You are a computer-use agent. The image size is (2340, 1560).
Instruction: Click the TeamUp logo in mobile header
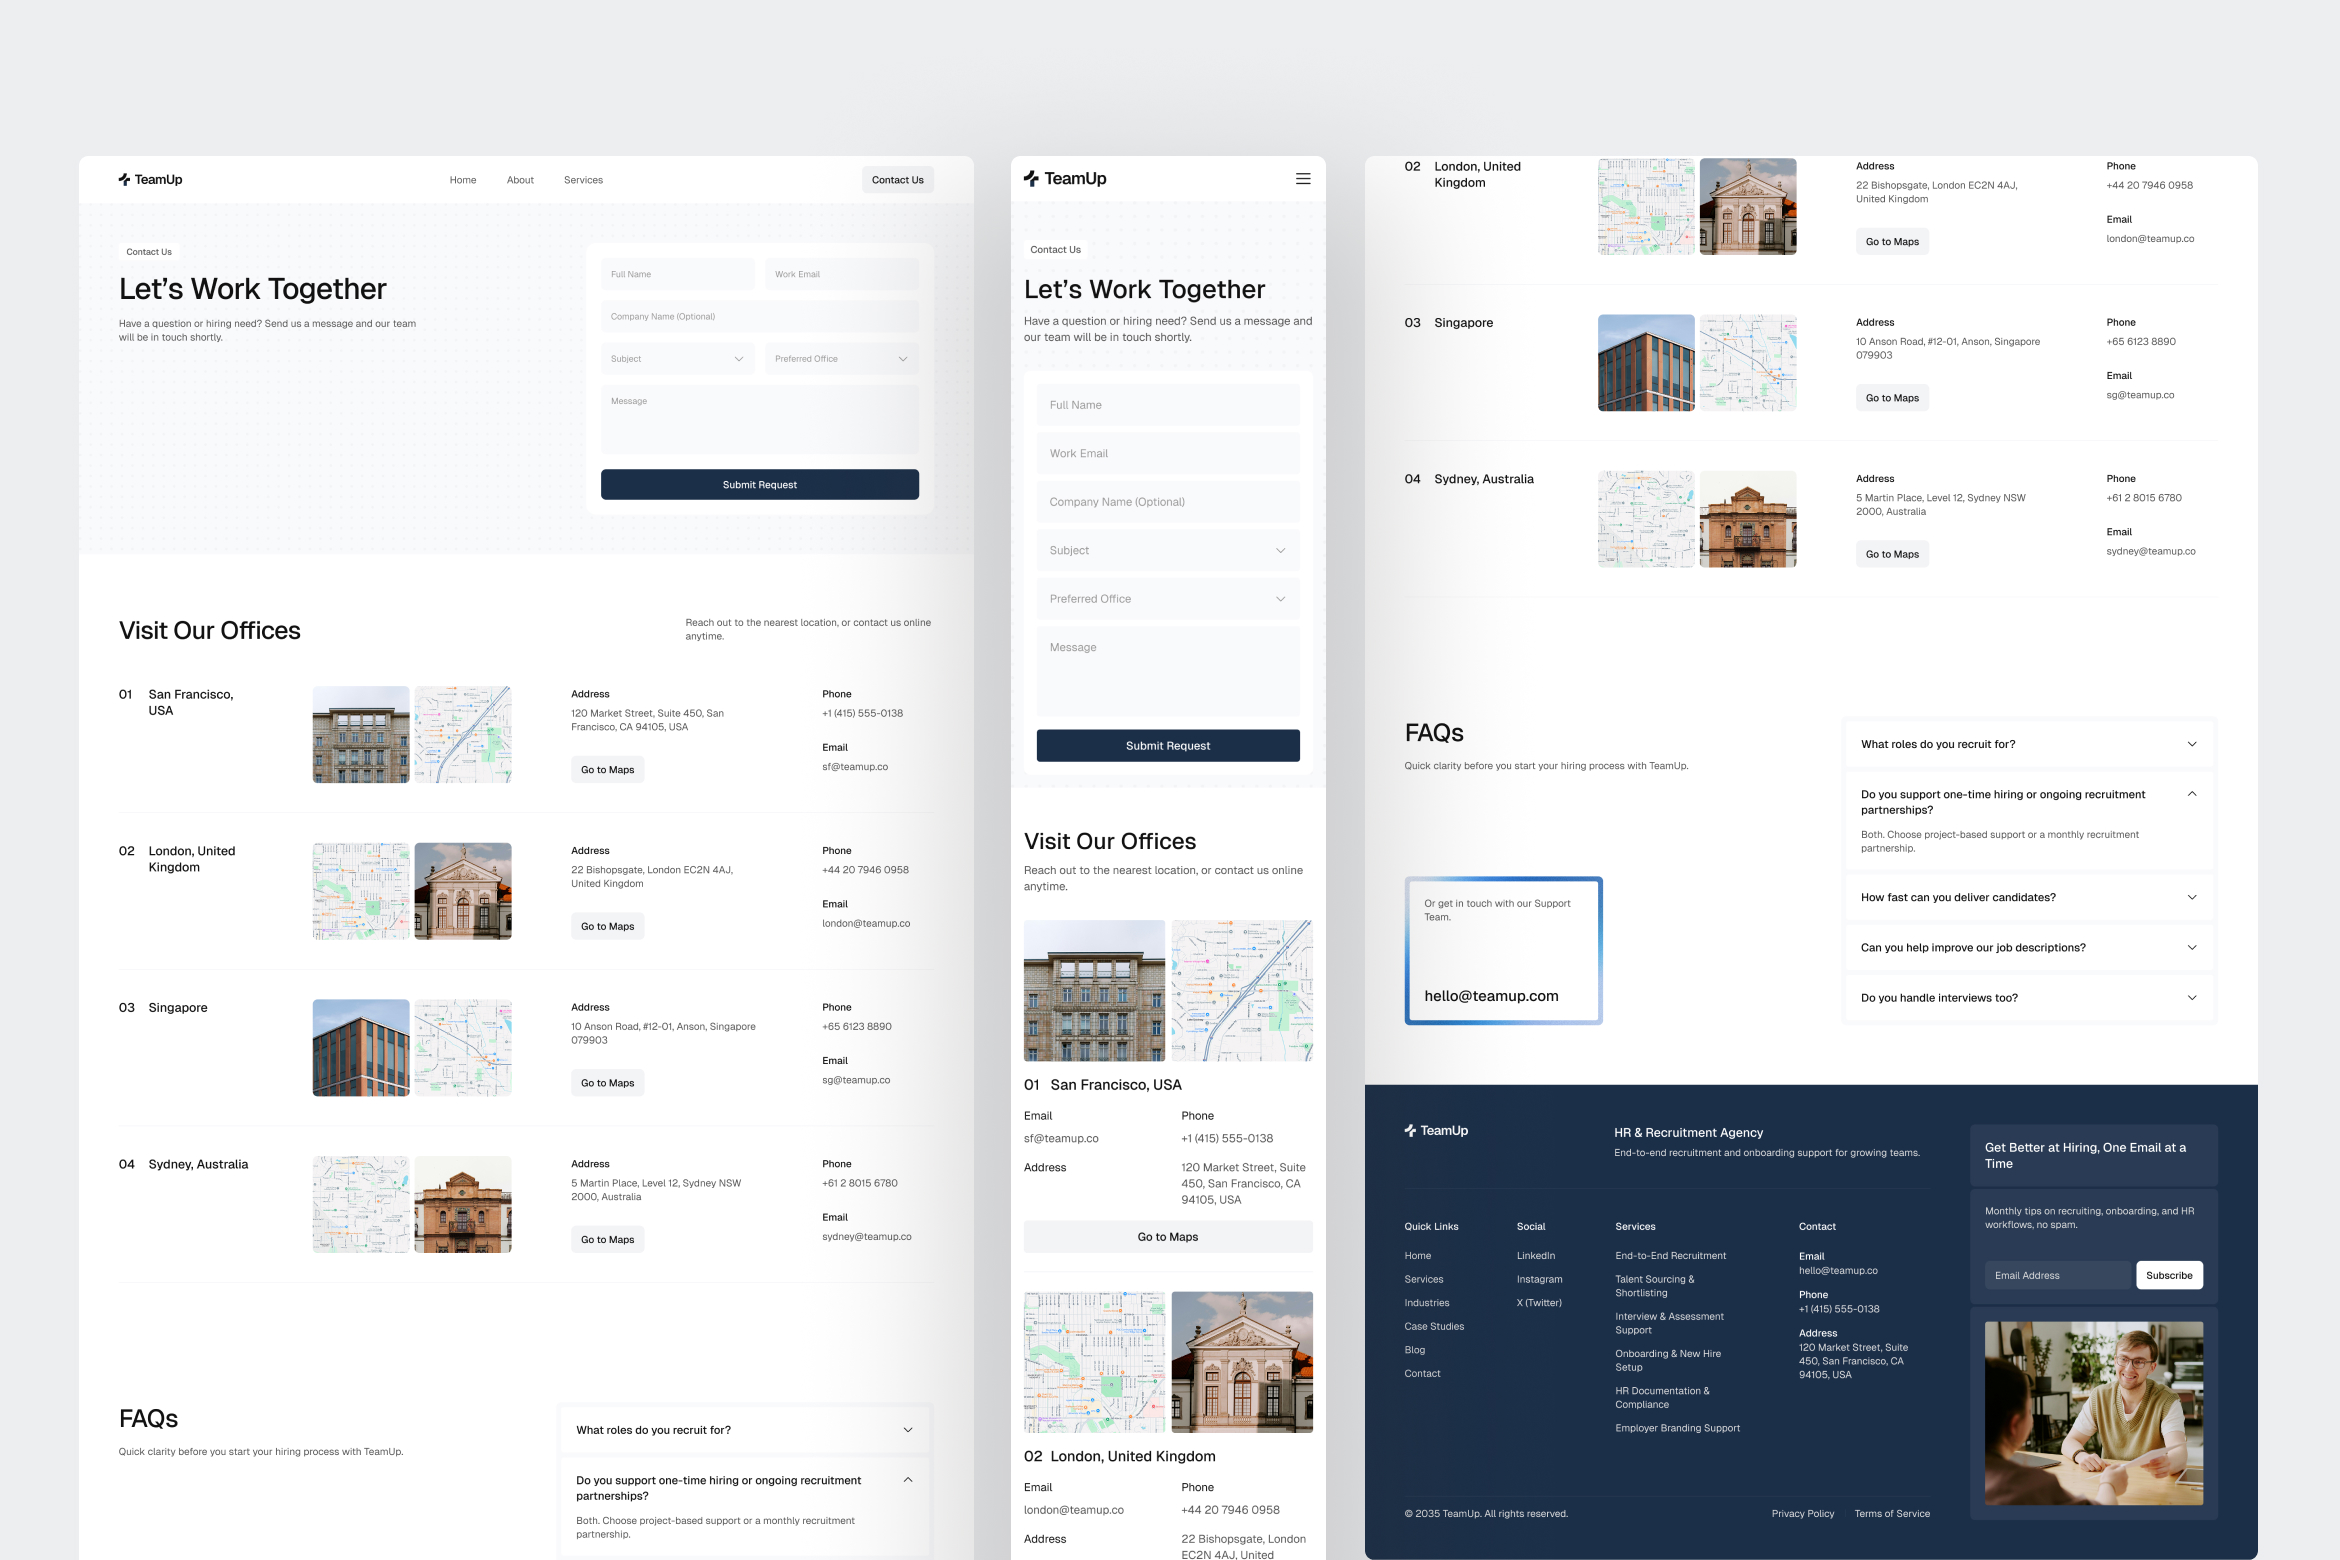tap(1065, 179)
